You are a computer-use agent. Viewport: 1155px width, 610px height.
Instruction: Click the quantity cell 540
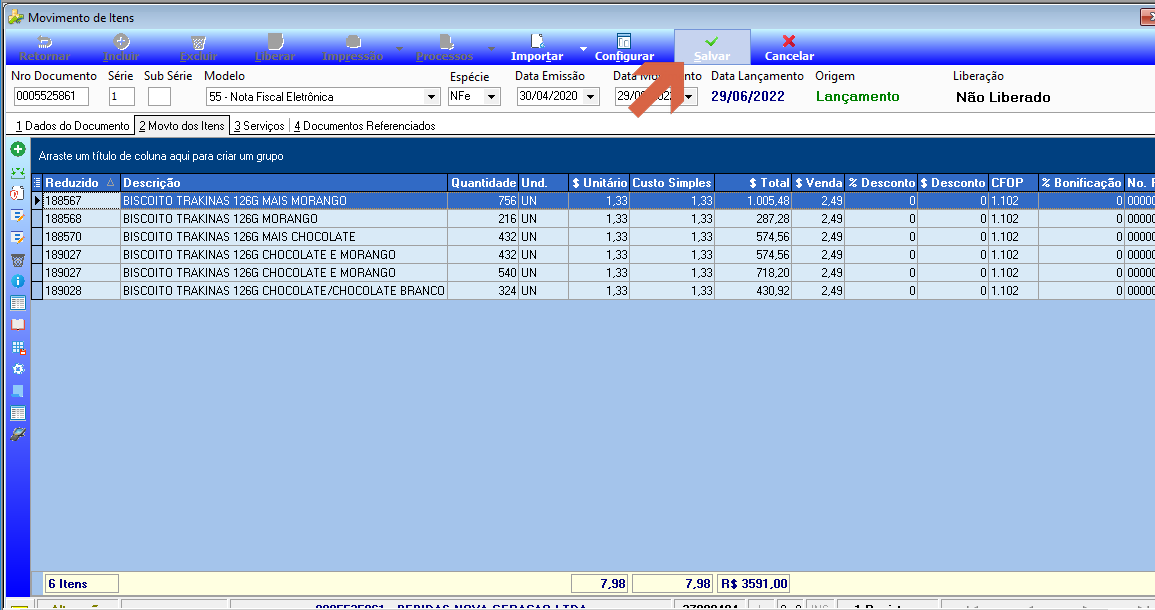483,273
